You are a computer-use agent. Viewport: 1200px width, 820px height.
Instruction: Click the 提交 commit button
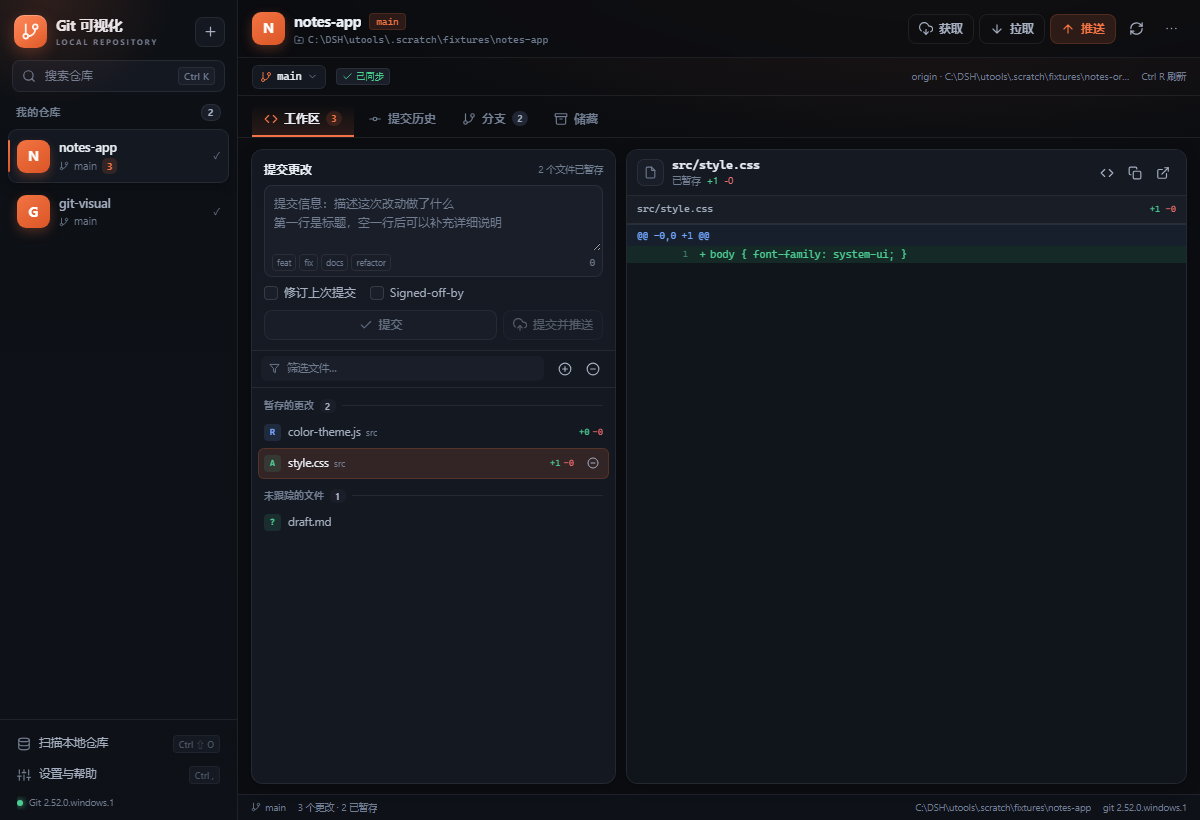click(380, 325)
